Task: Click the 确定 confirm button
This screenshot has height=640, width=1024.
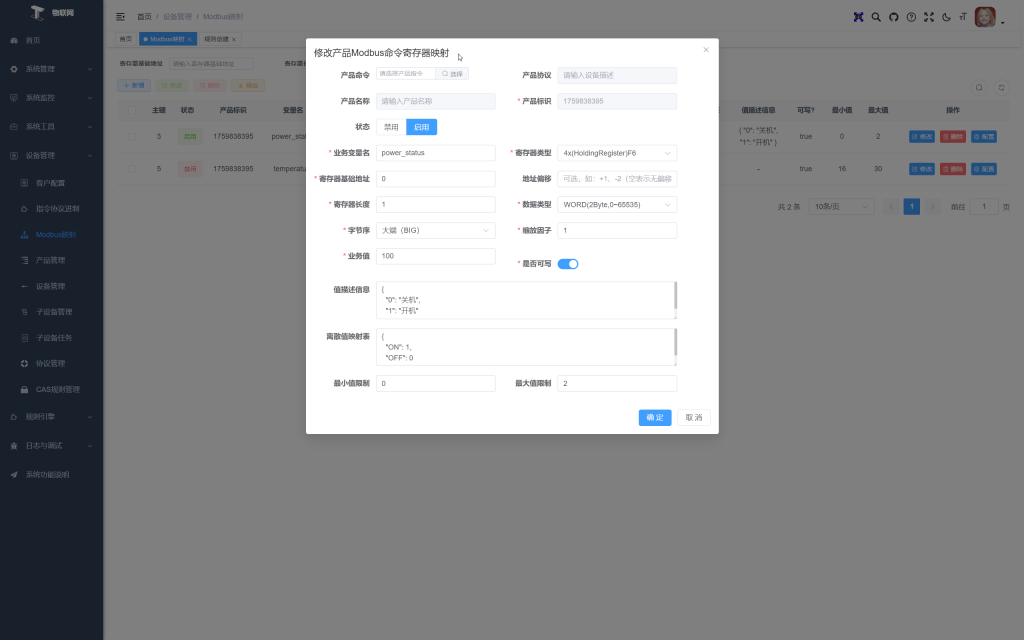Action: coord(655,418)
